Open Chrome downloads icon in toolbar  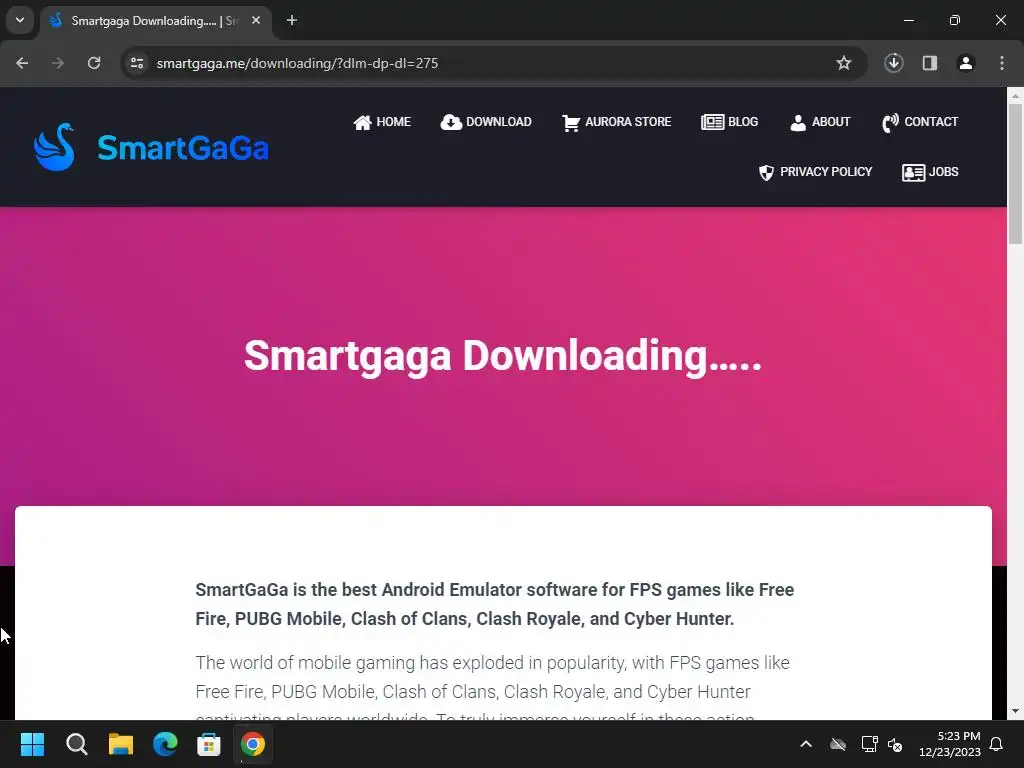coord(893,63)
